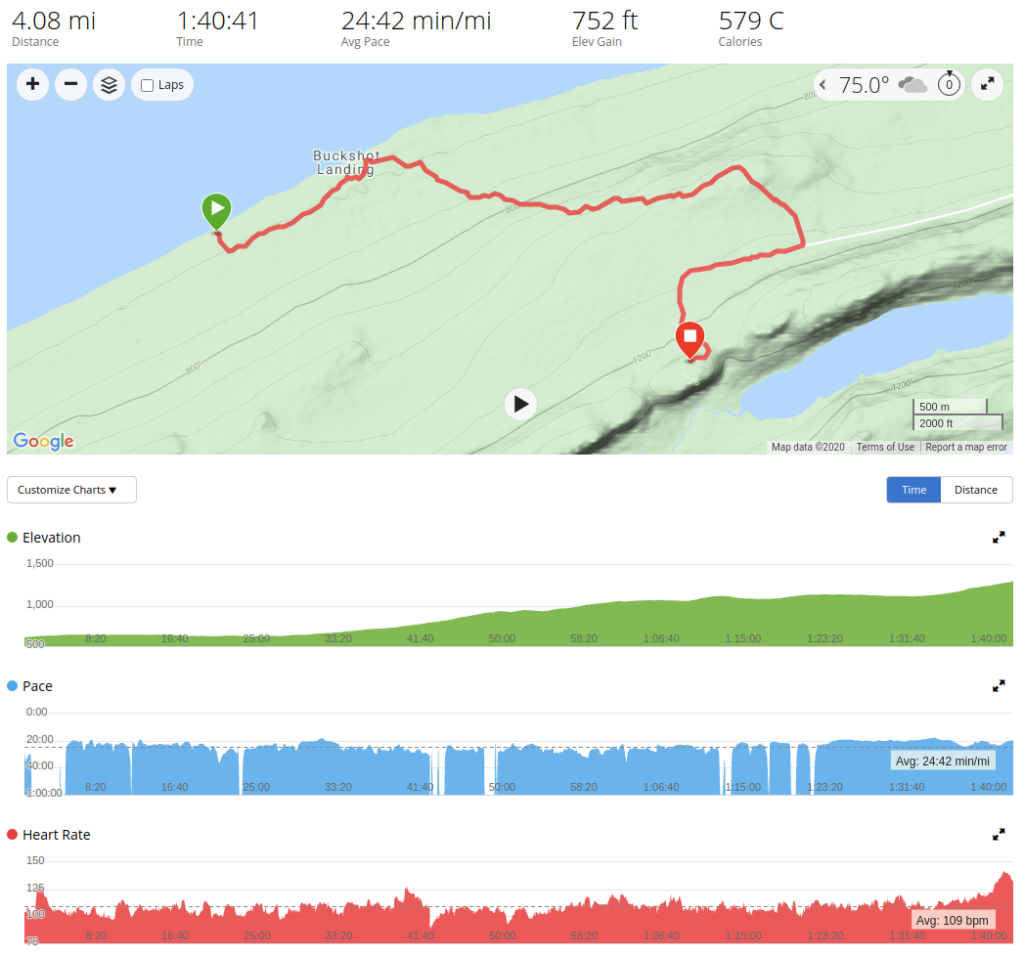This screenshot has height=957, width=1024.
Task: Click the wind compass icon in weather
Action: [x=949, y=84]
